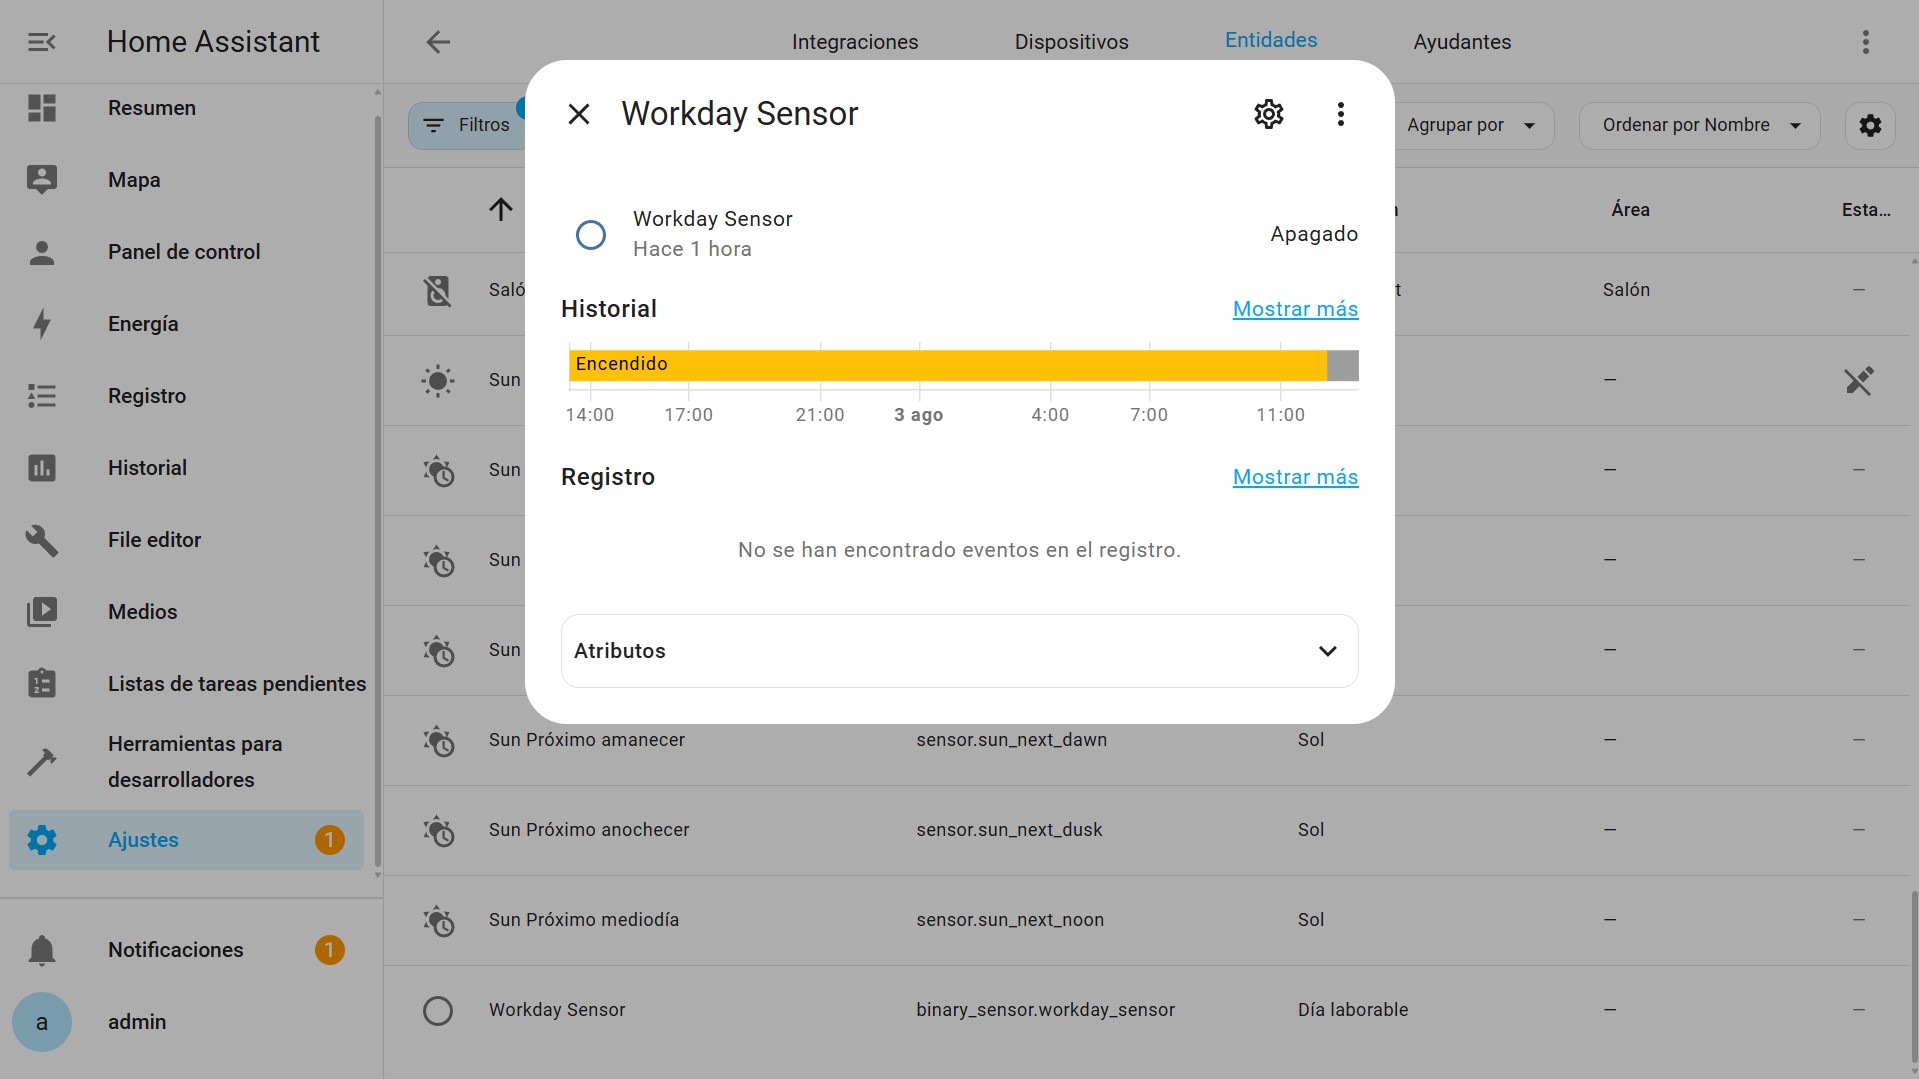Open the Notificaciones bell

coord(42,950)
